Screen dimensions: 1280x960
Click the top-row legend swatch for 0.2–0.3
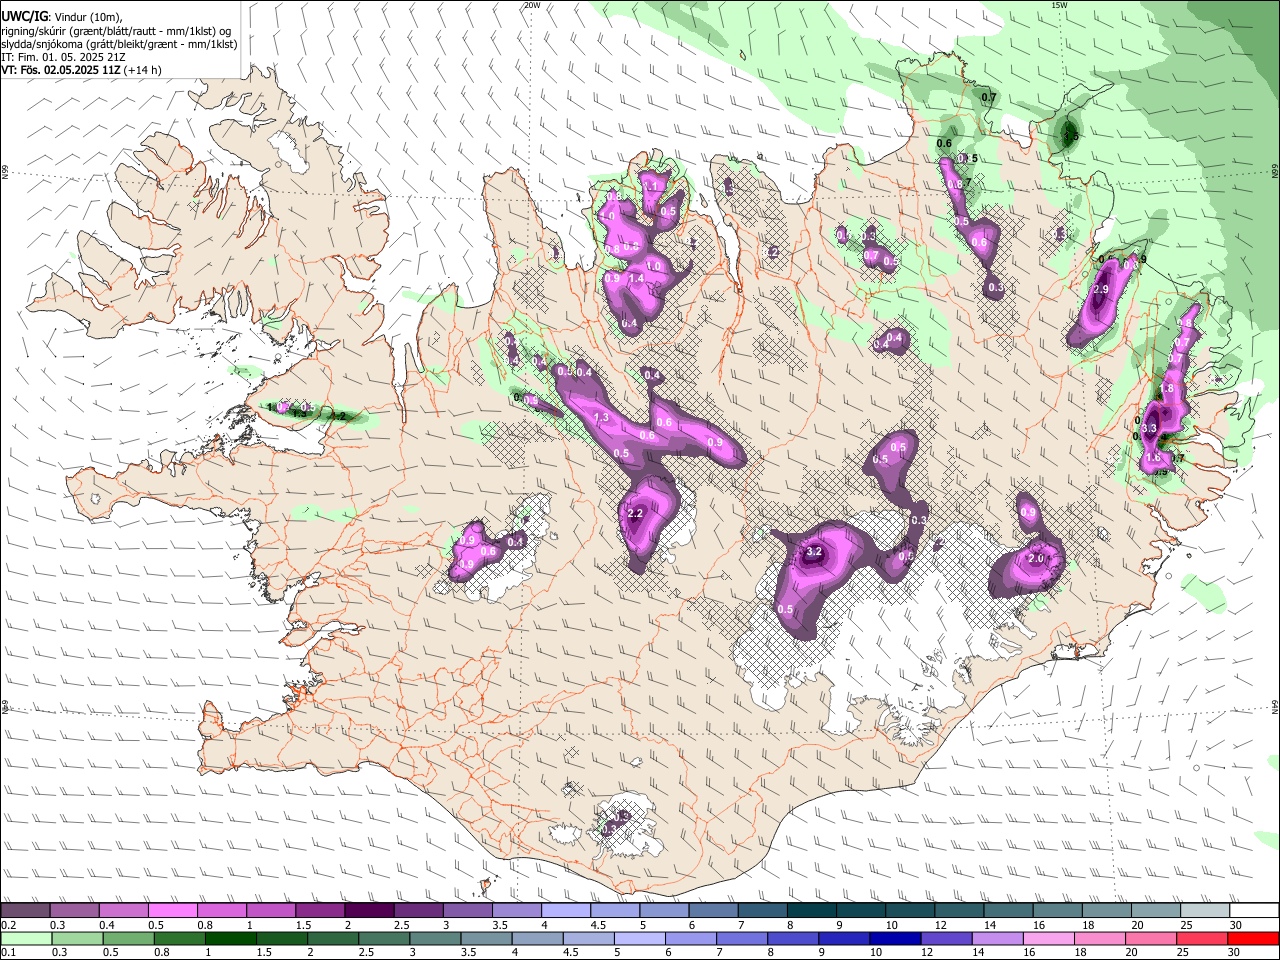(25, 910)
